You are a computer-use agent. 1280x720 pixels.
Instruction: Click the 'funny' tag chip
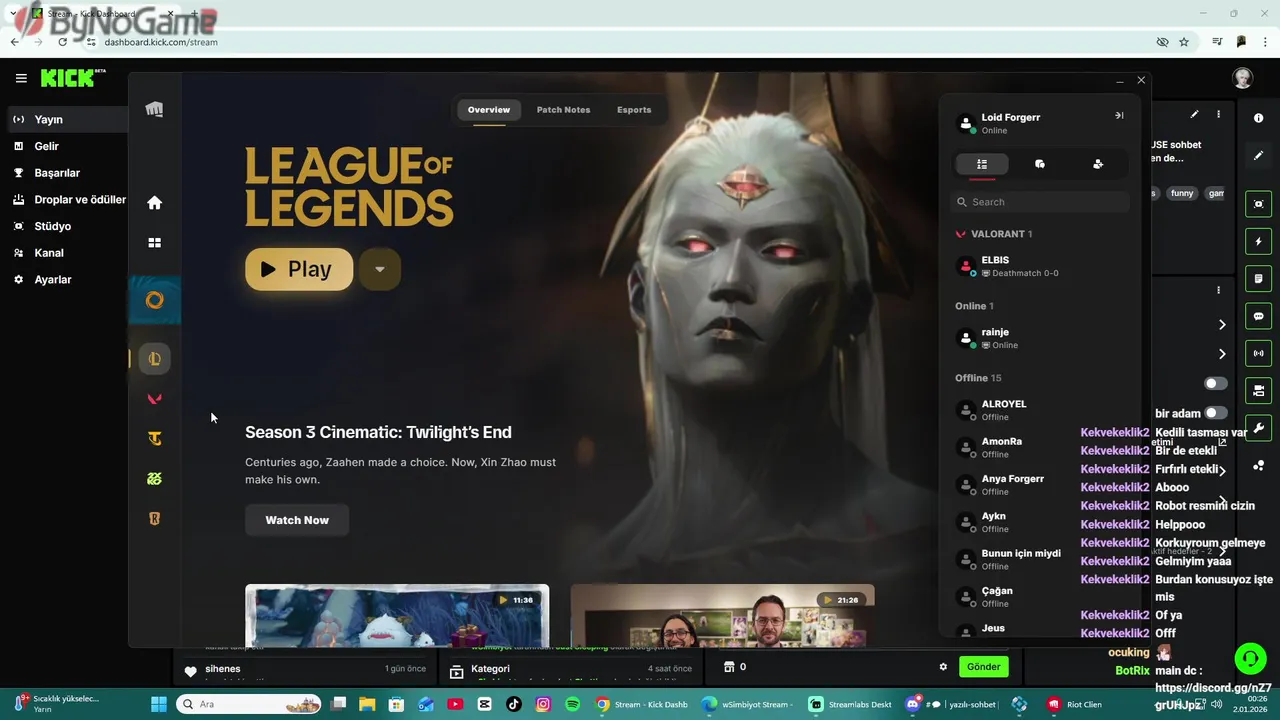tap(1182, 194)
